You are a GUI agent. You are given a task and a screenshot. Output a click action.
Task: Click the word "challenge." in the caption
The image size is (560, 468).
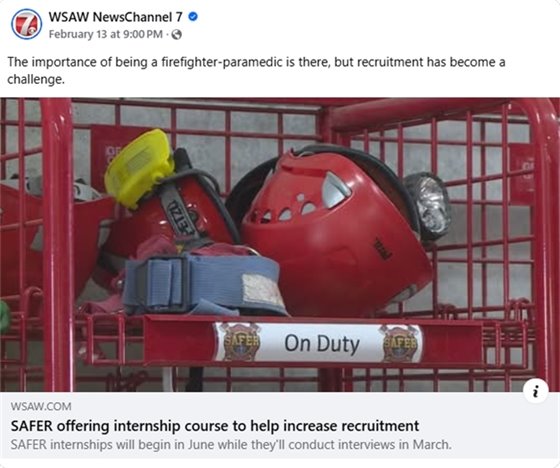click(x=36, y=79)
